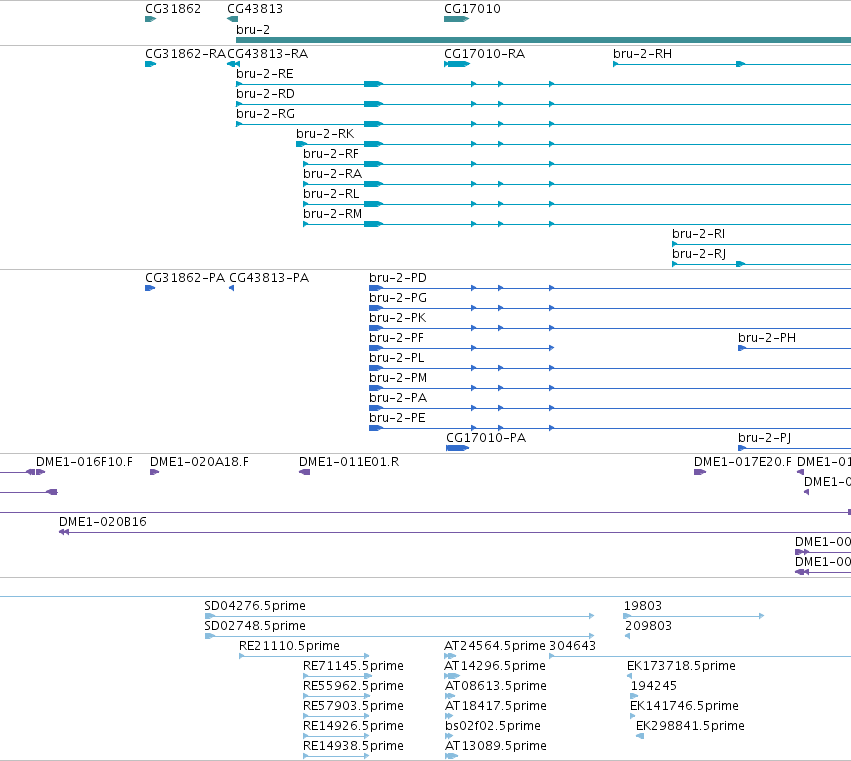This screenshot has height=761, width=851.
Task: Click polypeptide bru-2-PF
Action: 396,338
